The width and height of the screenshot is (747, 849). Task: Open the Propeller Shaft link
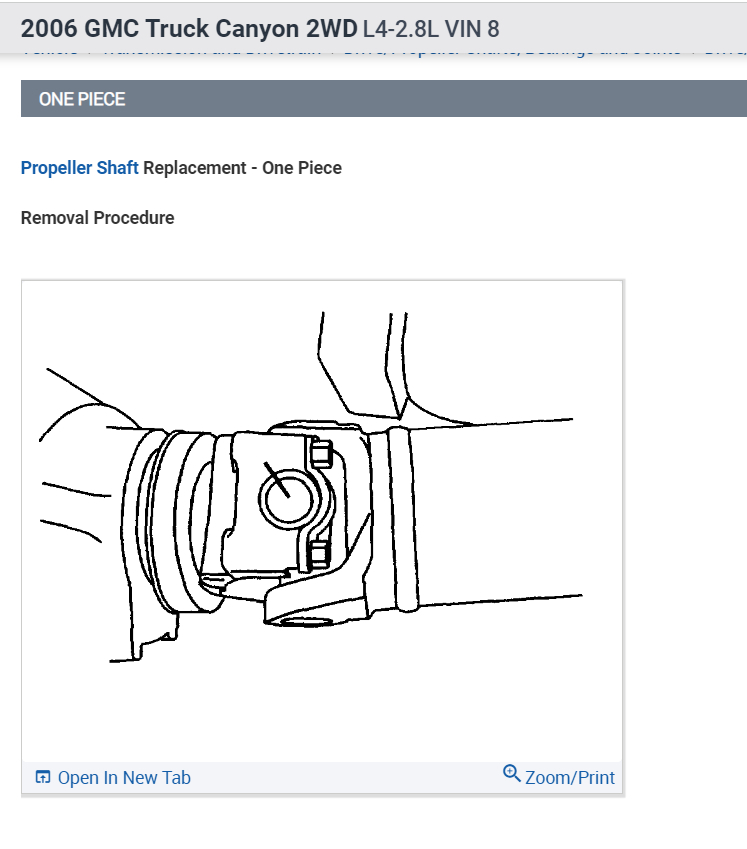coord(80,168)
